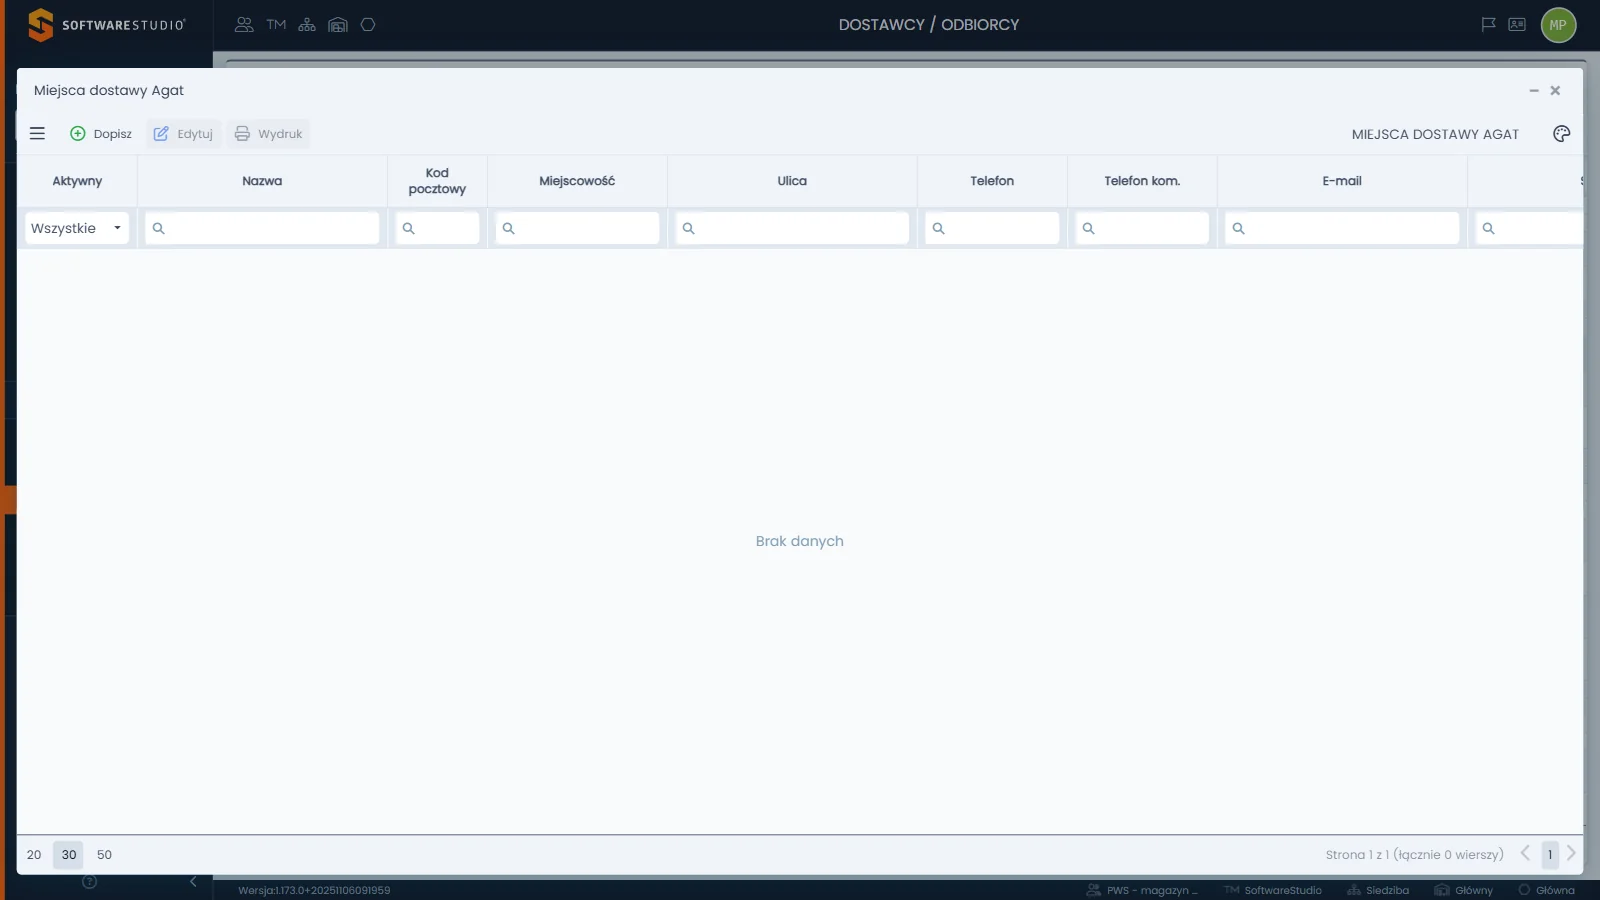Go to next page arrow
1600x900 pixels.
(x=1571, y=854)
